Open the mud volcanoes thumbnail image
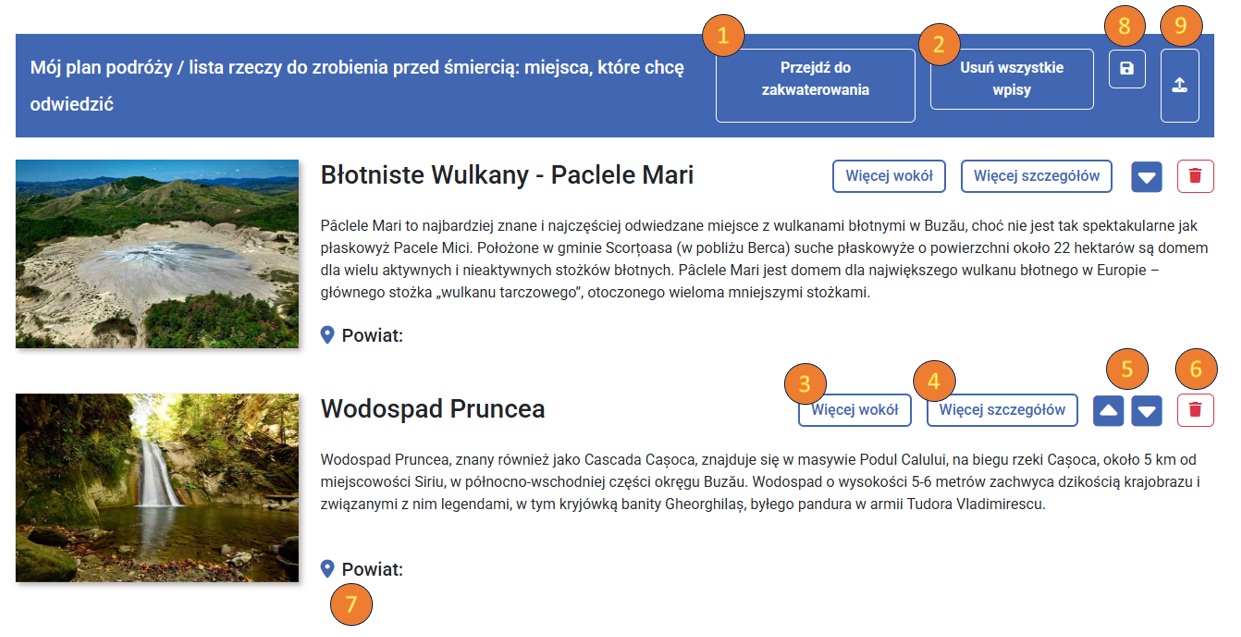This screenshot has height=637, width=1241. click(x=157, y=253)
